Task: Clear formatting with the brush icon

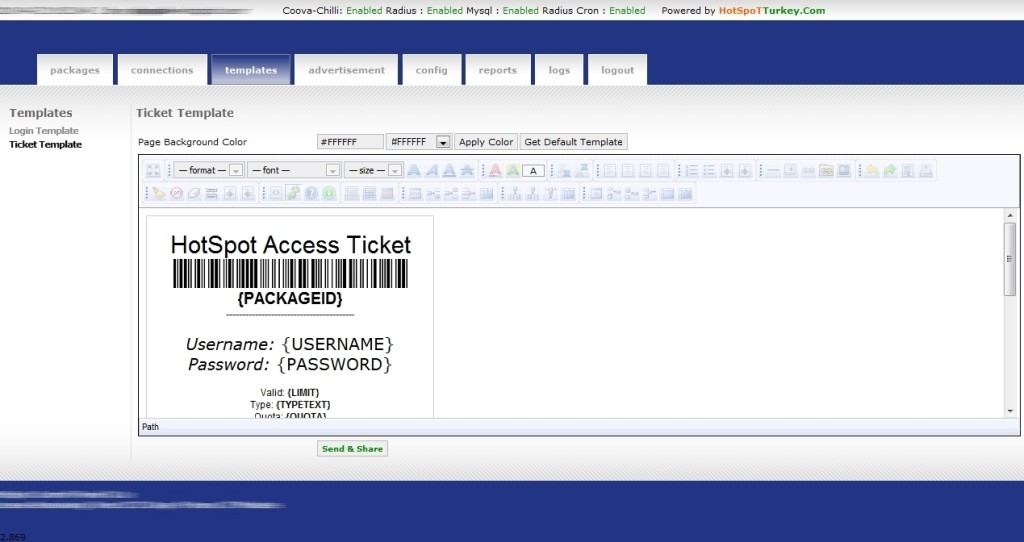Action: click(x=159, y=193)
